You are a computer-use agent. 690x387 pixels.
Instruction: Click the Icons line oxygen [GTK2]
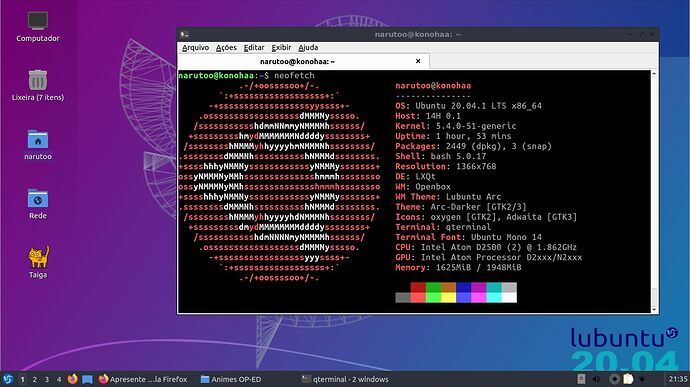click(486, 217)
